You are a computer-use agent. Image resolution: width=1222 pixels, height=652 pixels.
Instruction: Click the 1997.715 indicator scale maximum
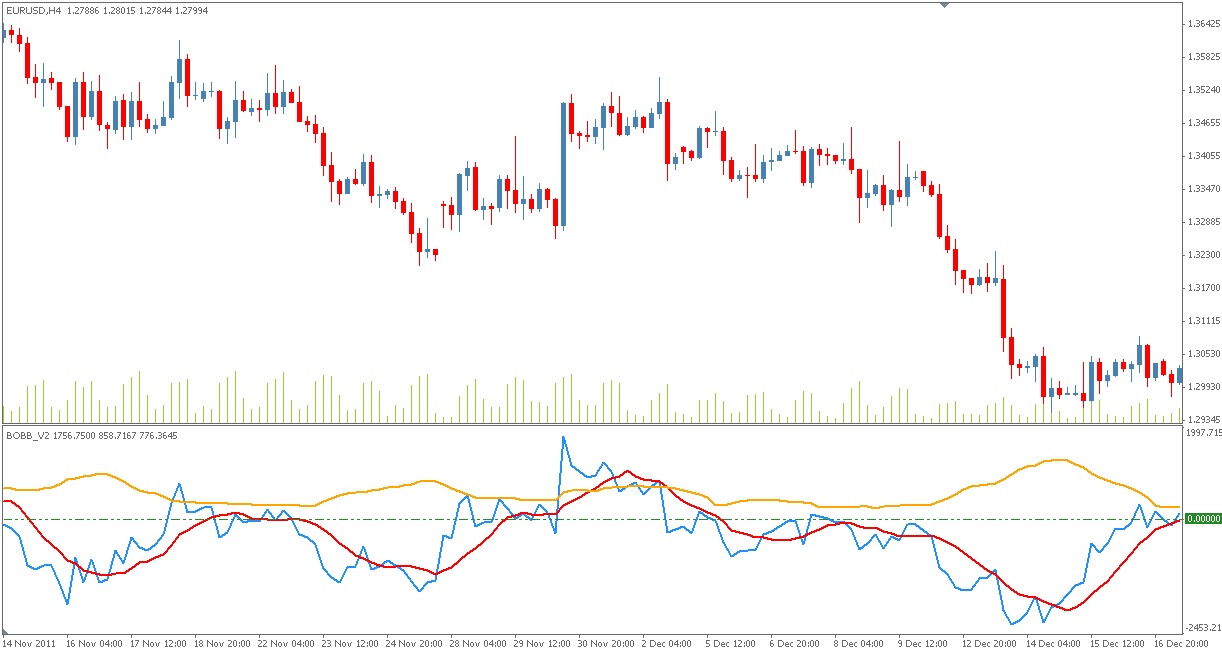coord(1203,433)
